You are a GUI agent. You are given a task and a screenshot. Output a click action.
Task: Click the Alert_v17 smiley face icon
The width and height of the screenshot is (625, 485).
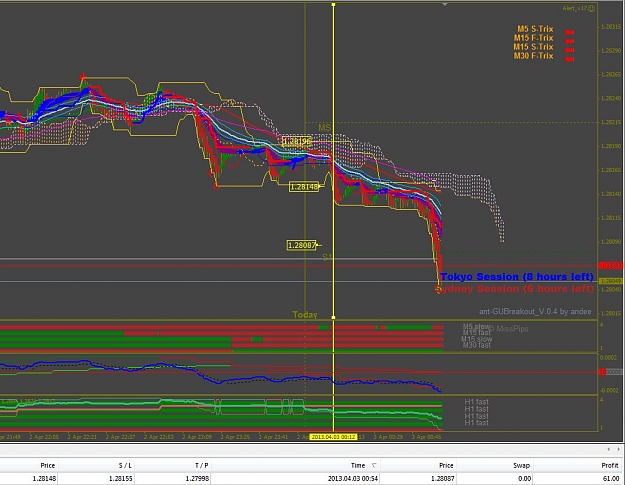click(x=592, y=8)
